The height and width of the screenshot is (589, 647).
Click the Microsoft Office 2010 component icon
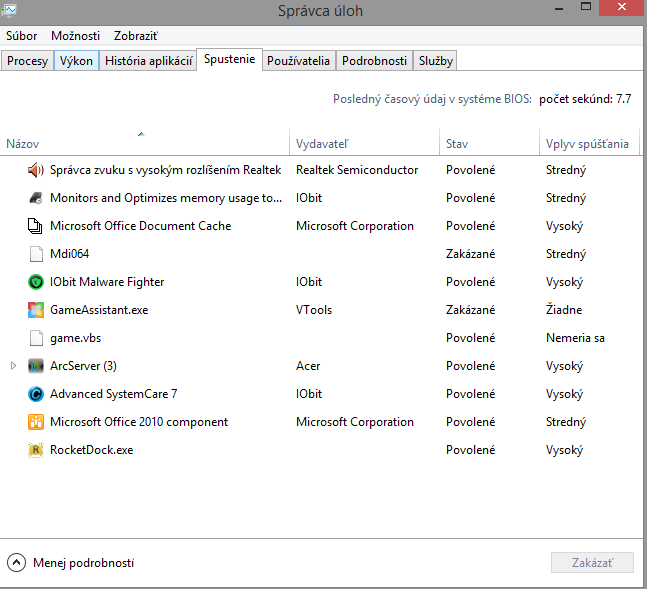pos(36,422)
